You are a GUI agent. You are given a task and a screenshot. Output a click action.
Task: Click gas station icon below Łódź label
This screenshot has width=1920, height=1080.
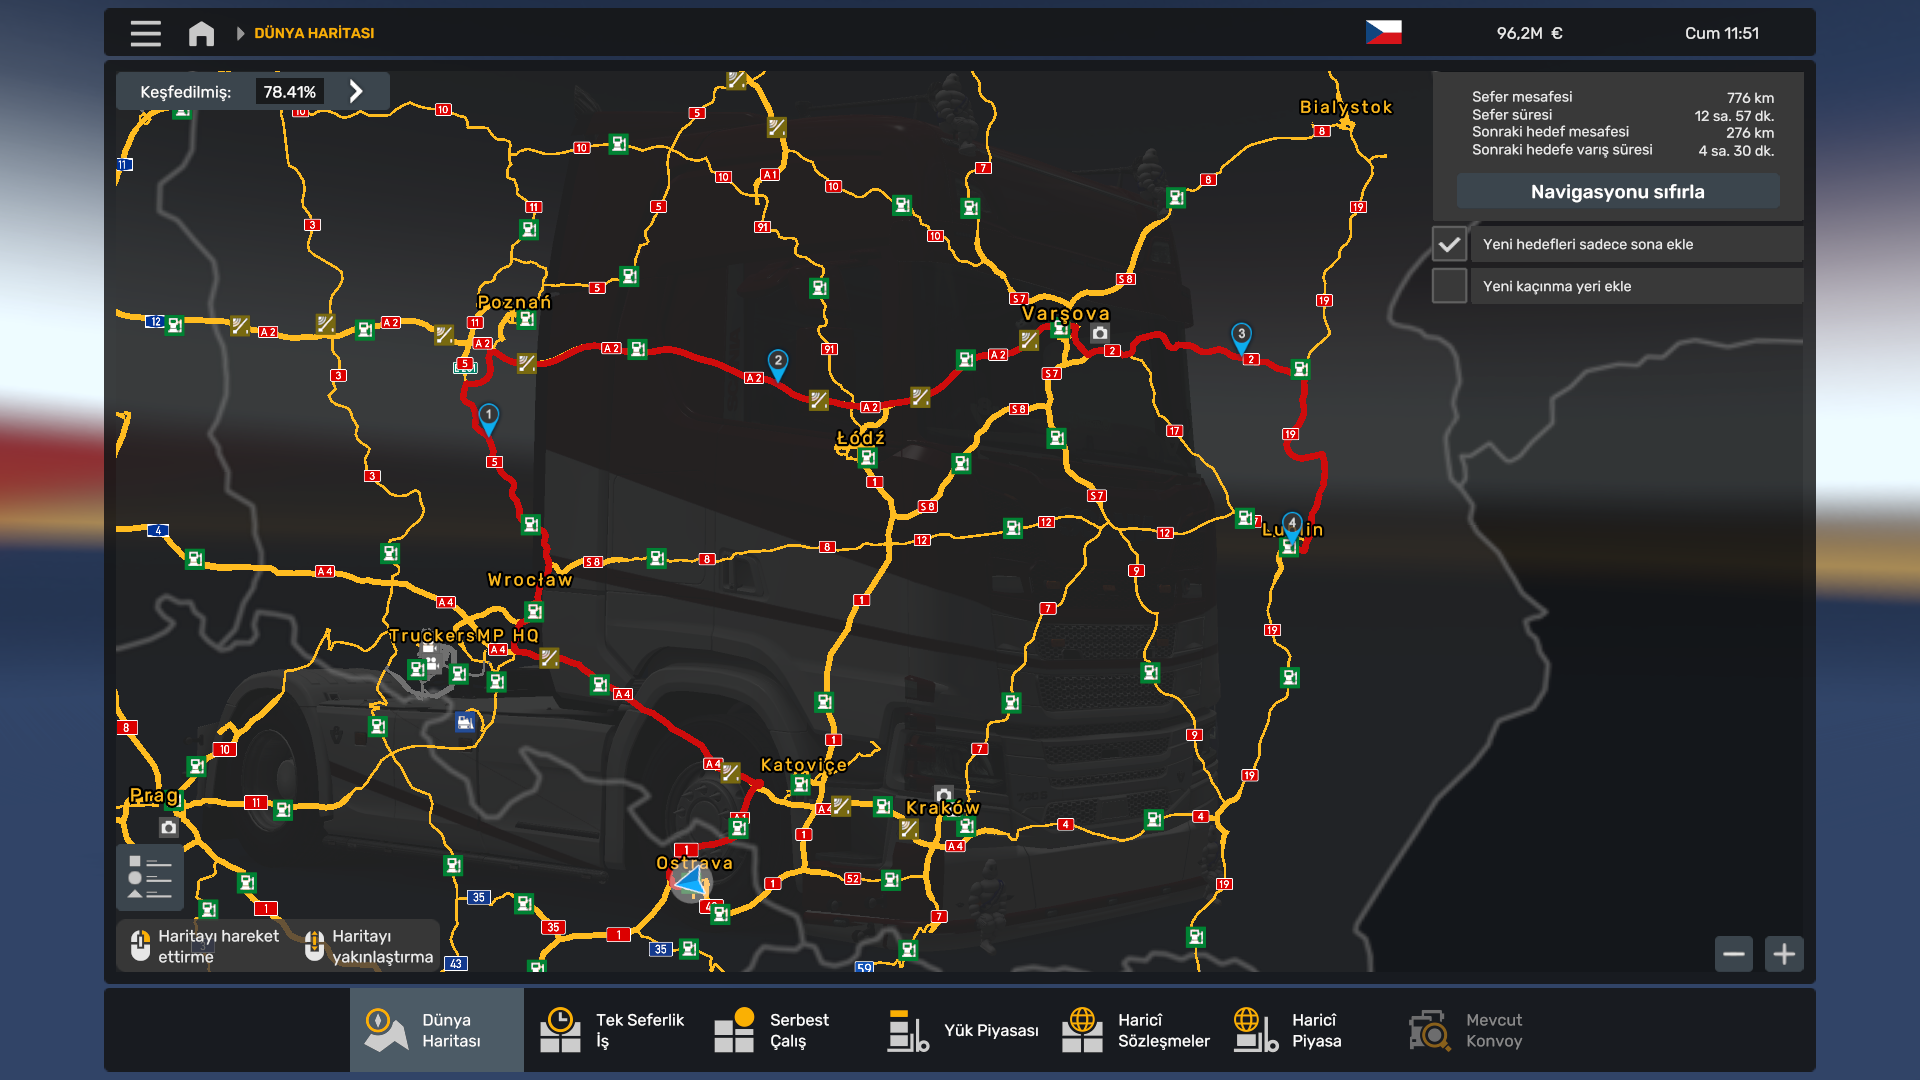[x=867, y=458]
